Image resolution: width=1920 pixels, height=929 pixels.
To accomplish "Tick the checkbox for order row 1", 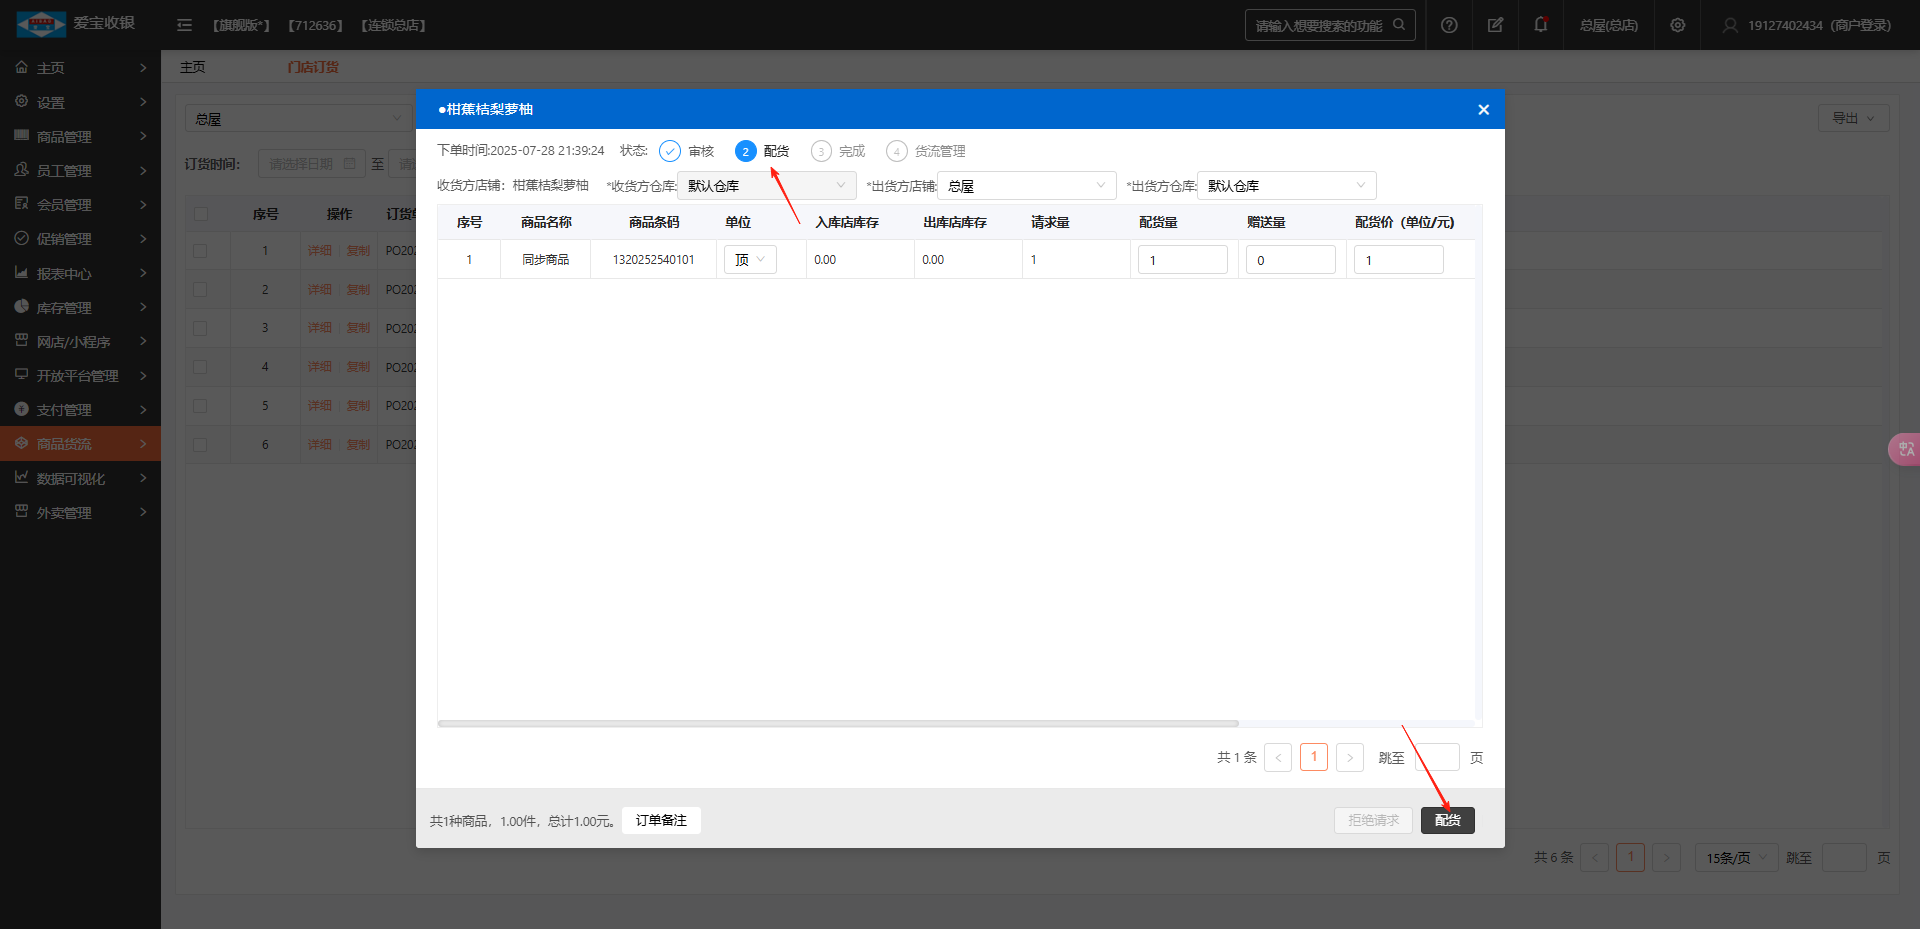I will pos(201,251).
